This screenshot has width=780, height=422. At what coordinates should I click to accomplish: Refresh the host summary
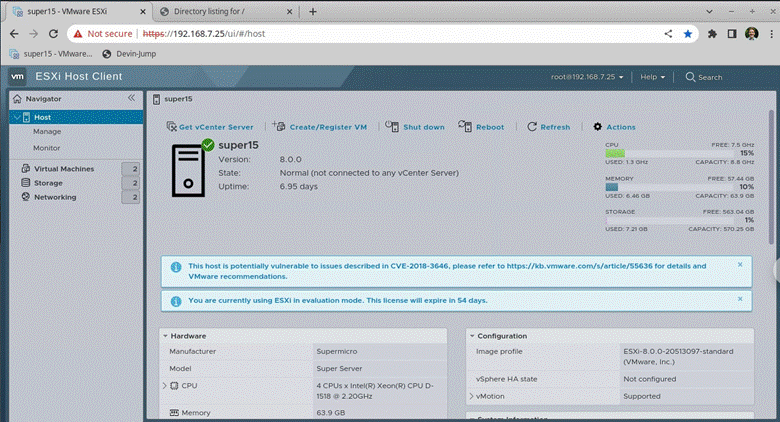[549, 127]
